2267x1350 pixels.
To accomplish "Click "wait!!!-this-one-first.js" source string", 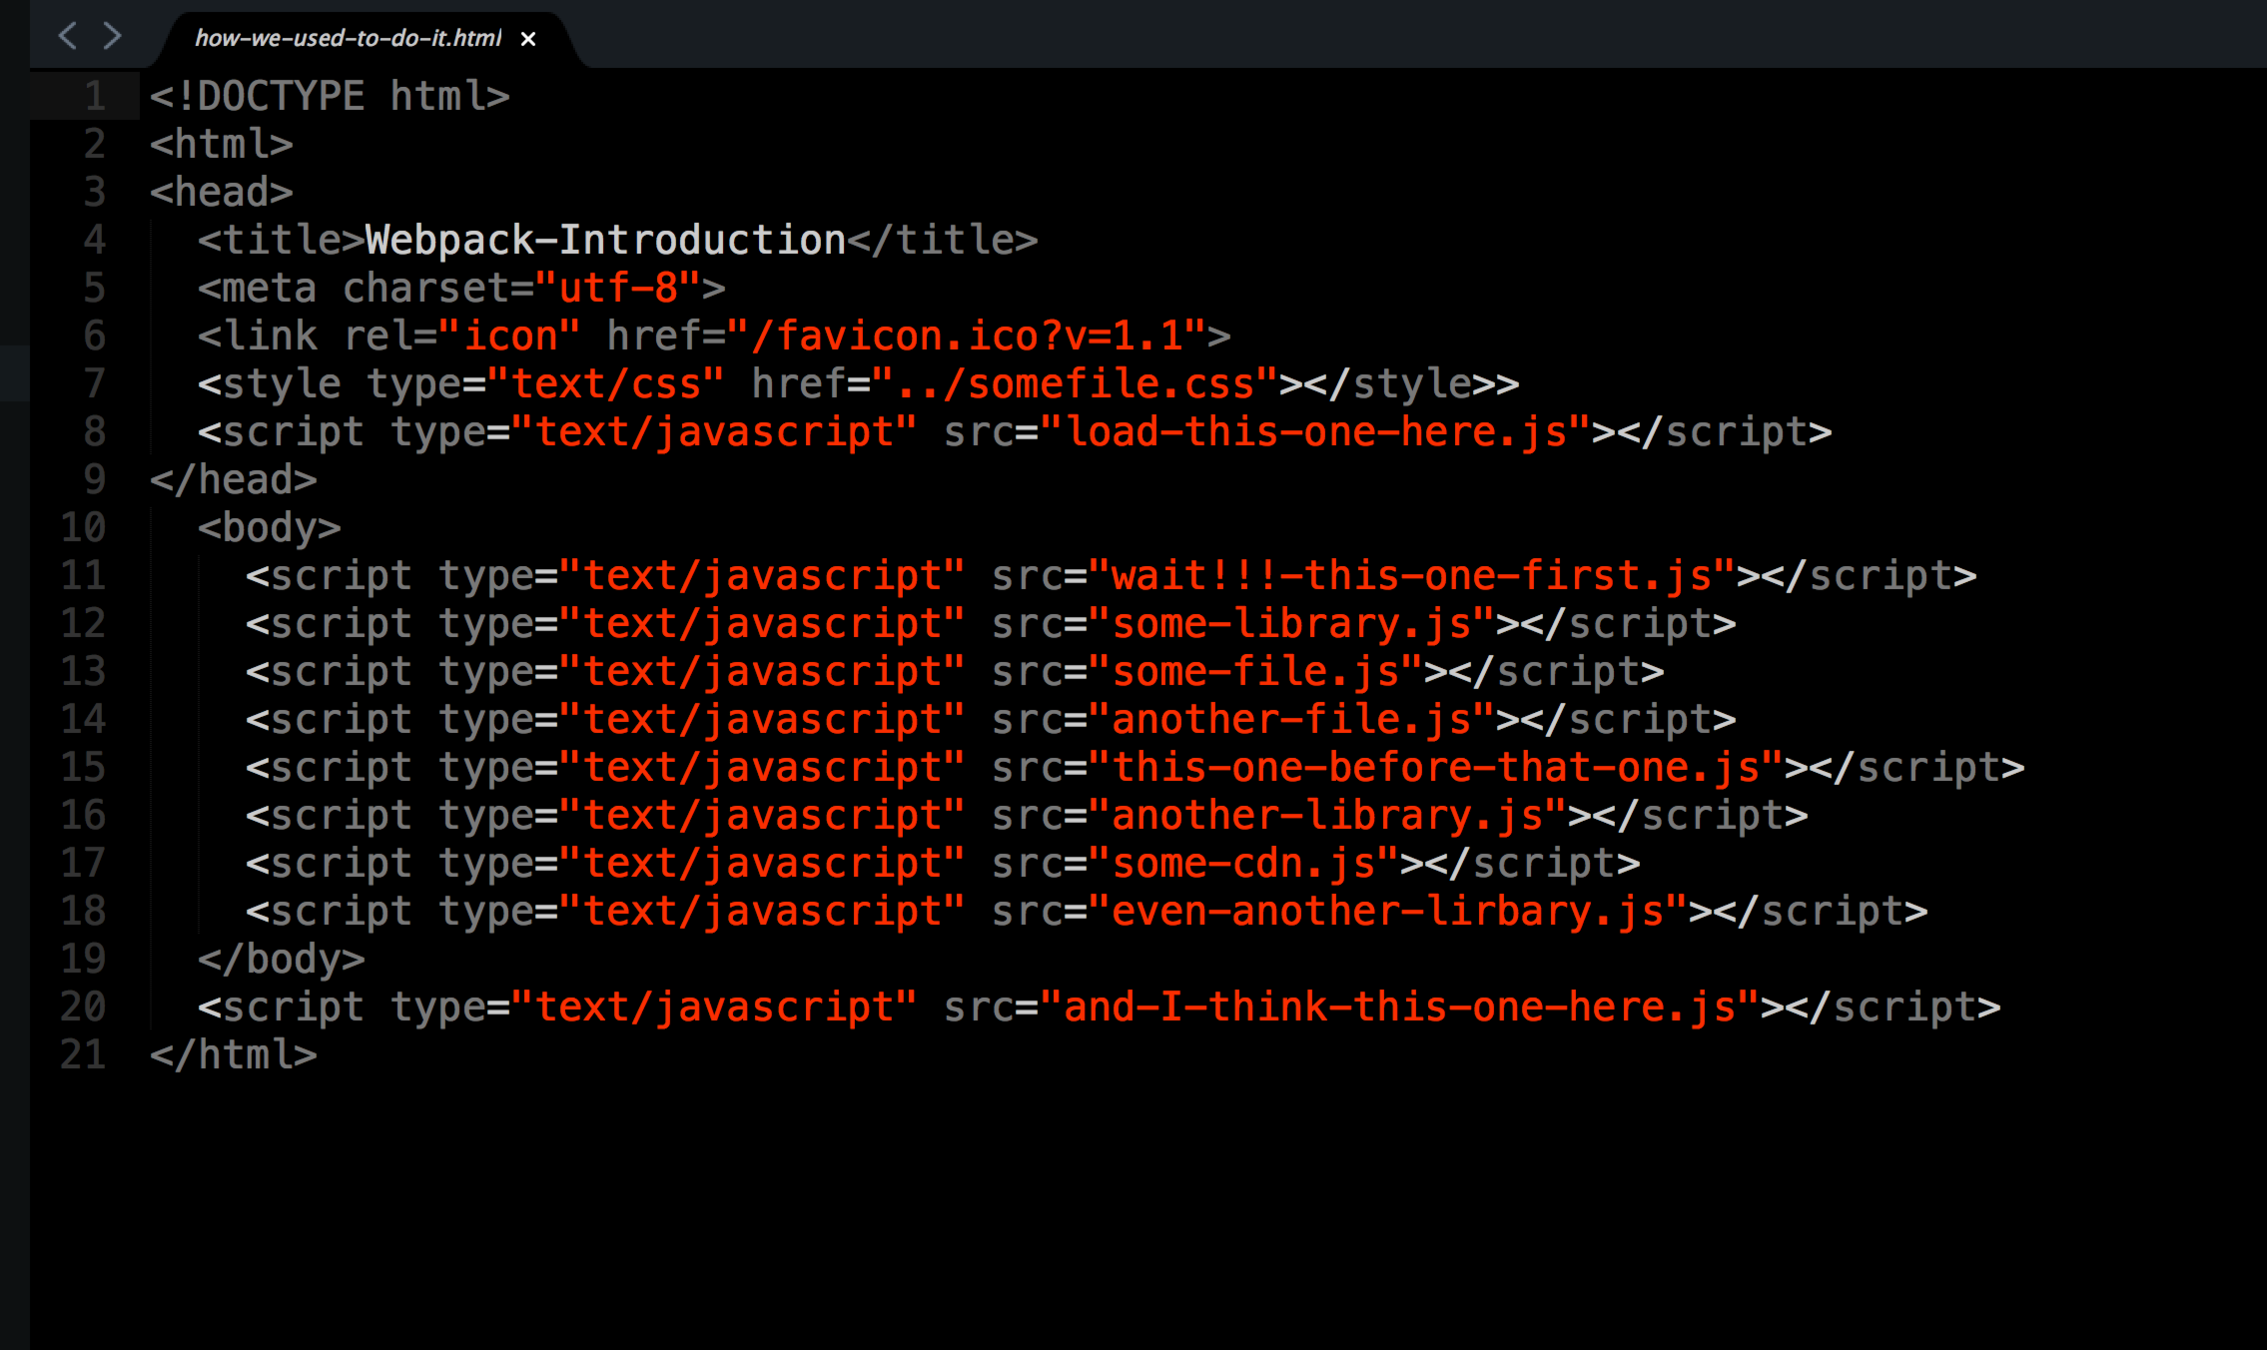I will [1411, 576].
